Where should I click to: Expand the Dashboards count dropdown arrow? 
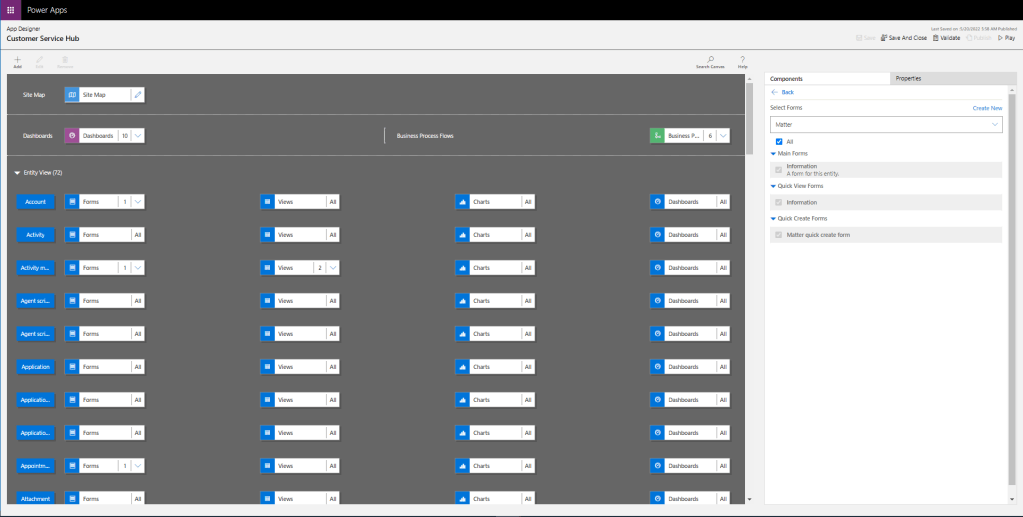[138, 135]
